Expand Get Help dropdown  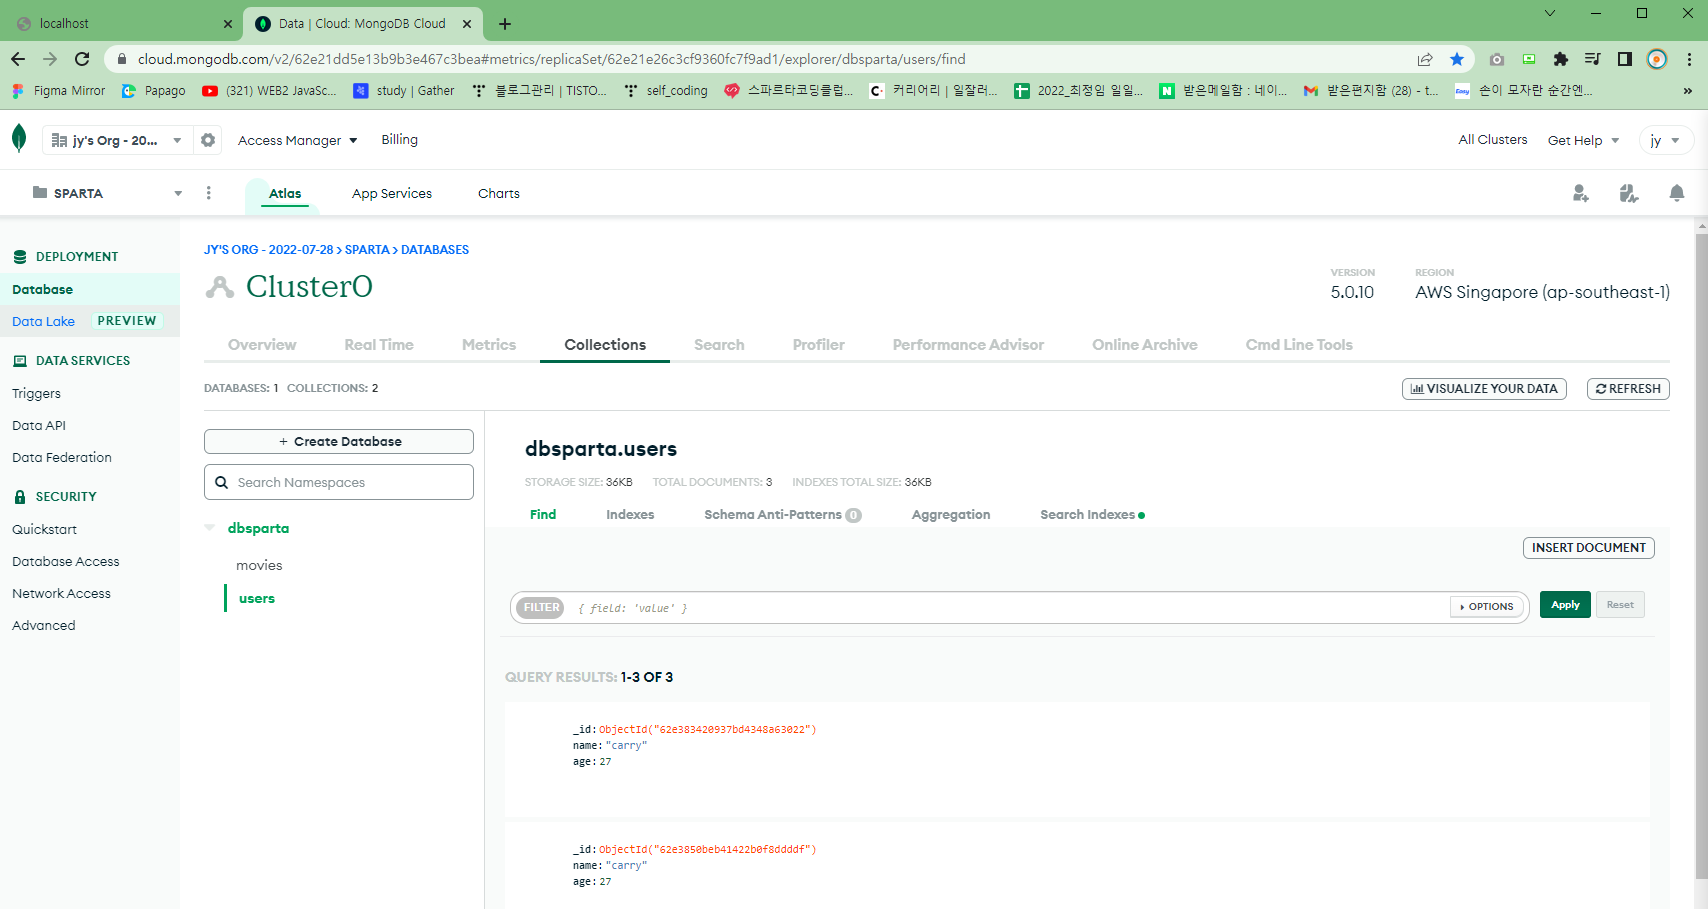click(1583, 140)
